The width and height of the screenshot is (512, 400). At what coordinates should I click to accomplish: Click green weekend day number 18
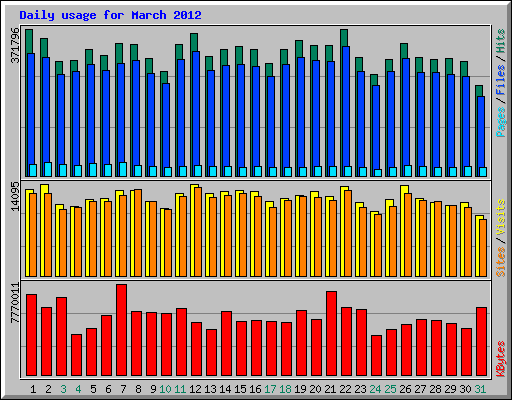(x=285, y=389)
